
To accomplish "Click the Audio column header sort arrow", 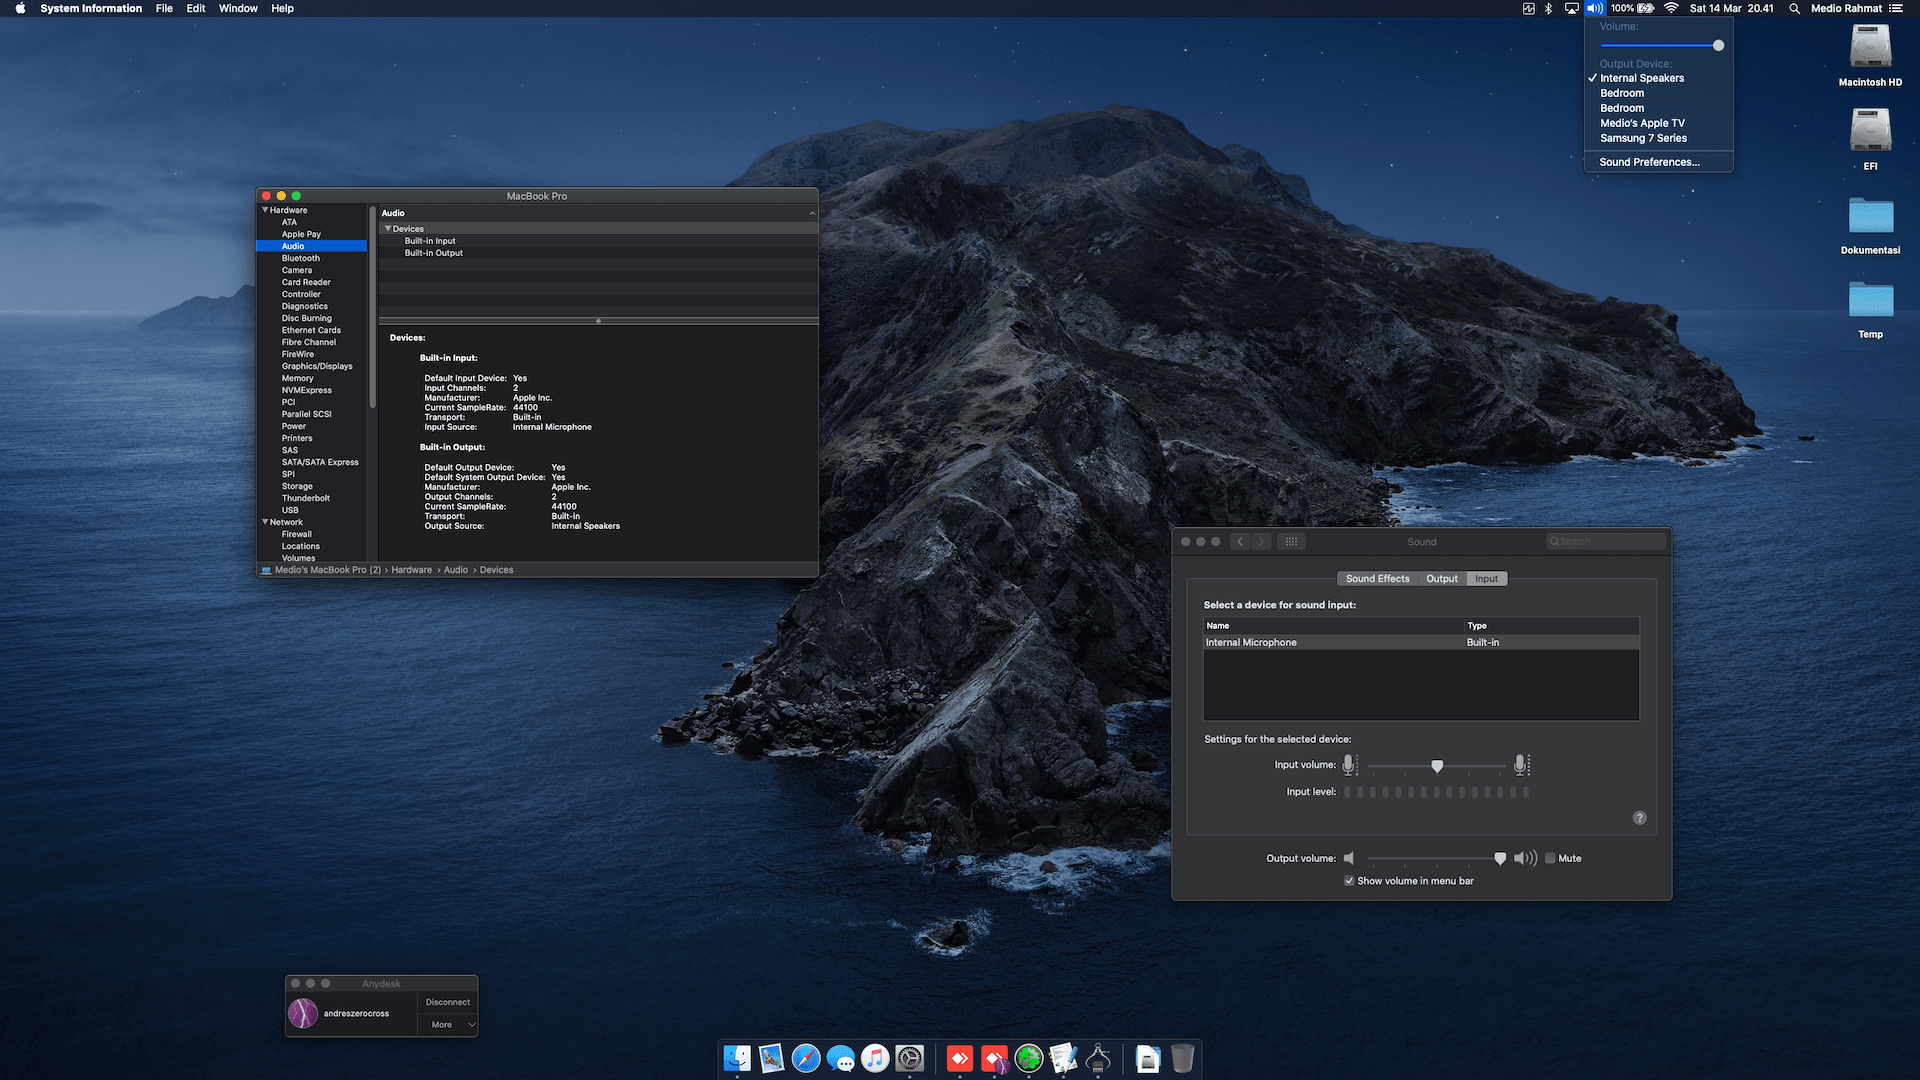I will point(812,213).
